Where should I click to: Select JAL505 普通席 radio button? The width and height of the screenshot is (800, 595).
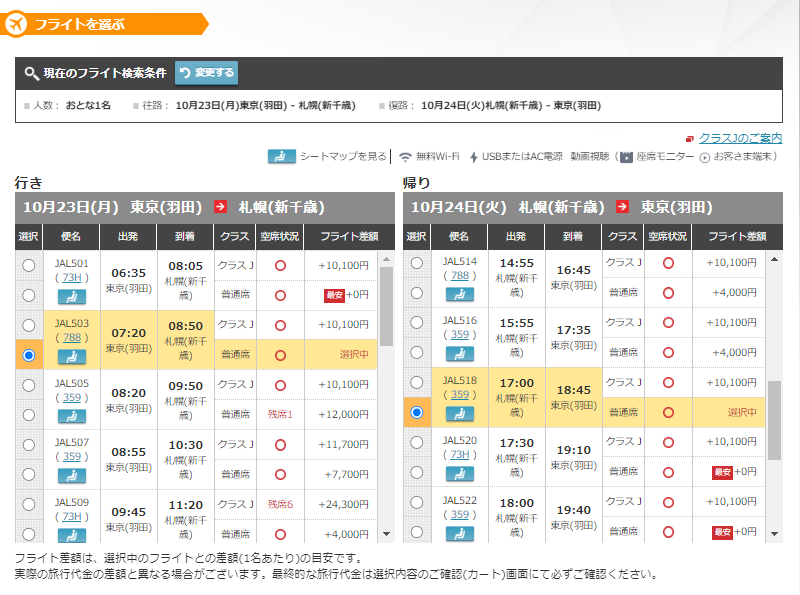[29, 415]
